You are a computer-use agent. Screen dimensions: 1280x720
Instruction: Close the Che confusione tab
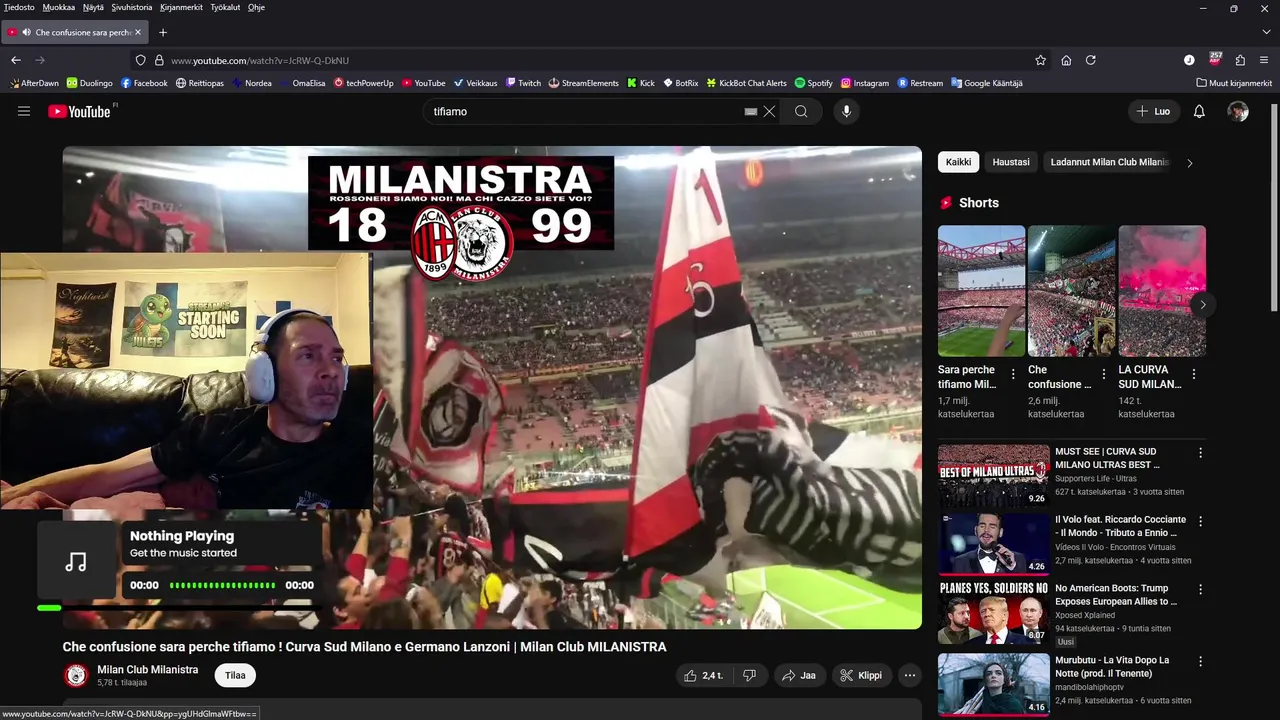[138, 32]
